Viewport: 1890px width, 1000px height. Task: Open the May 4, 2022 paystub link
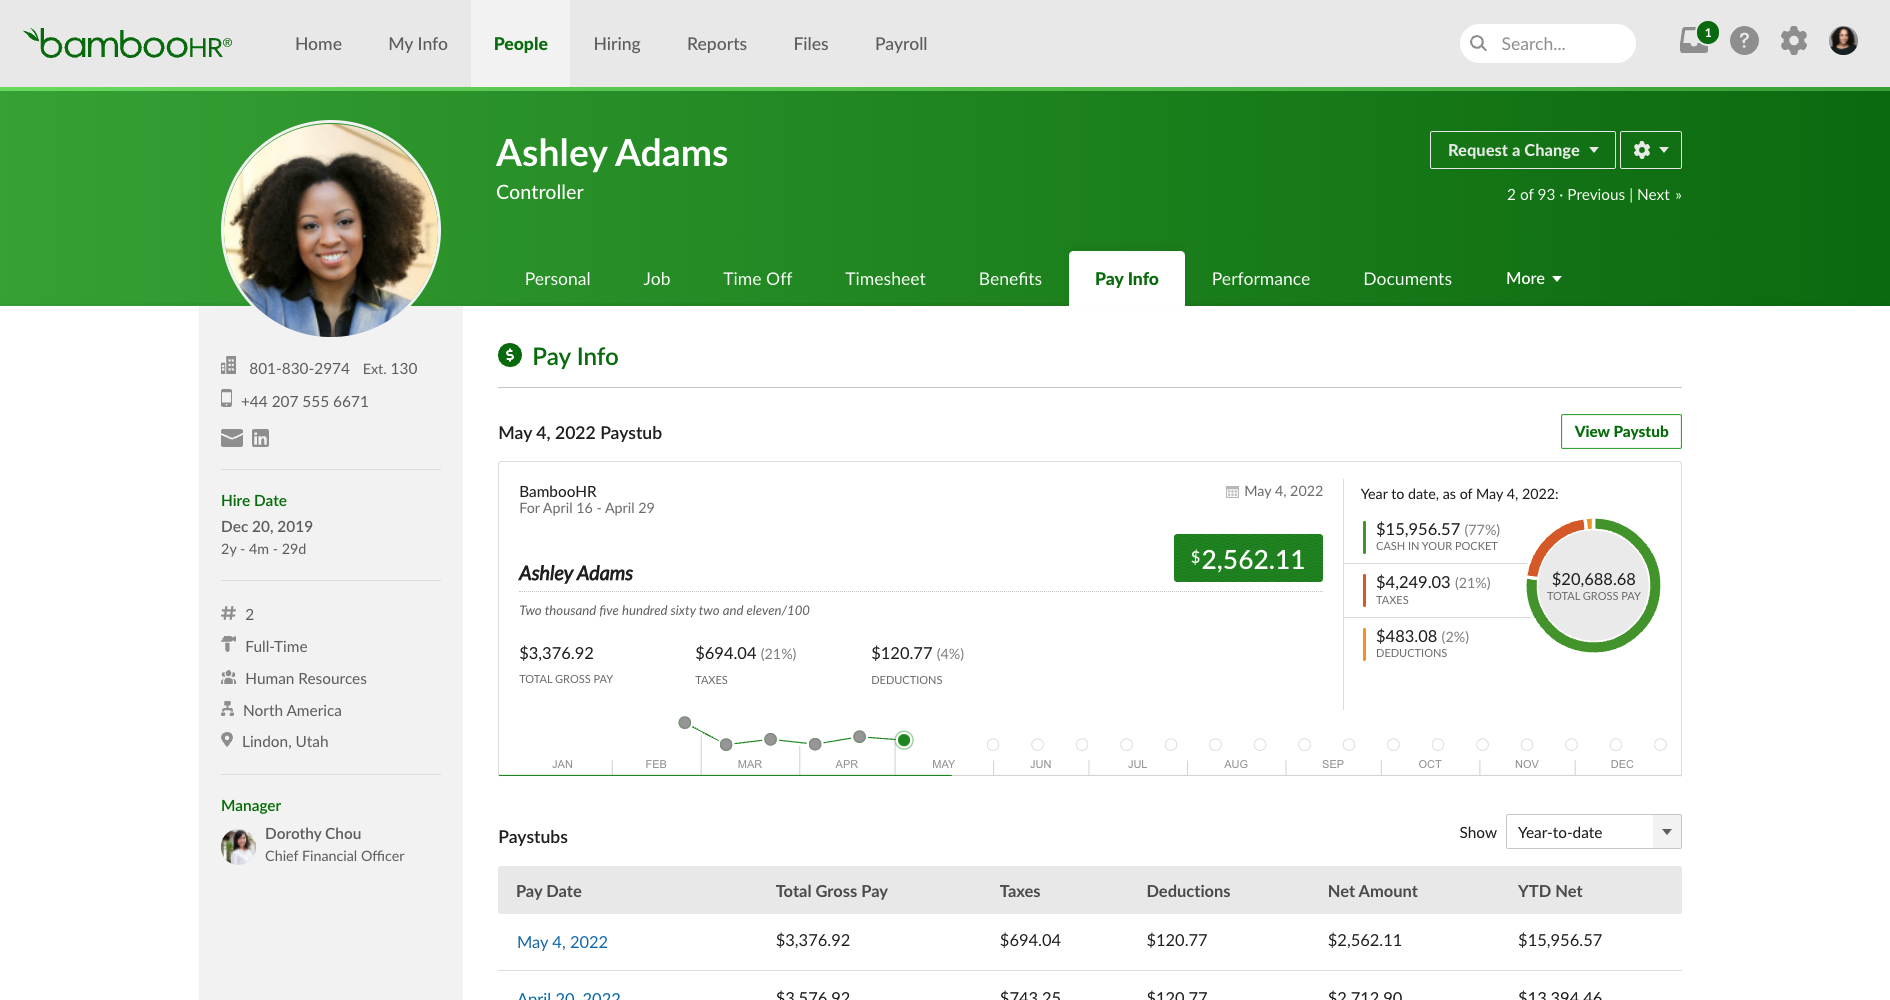562,942
